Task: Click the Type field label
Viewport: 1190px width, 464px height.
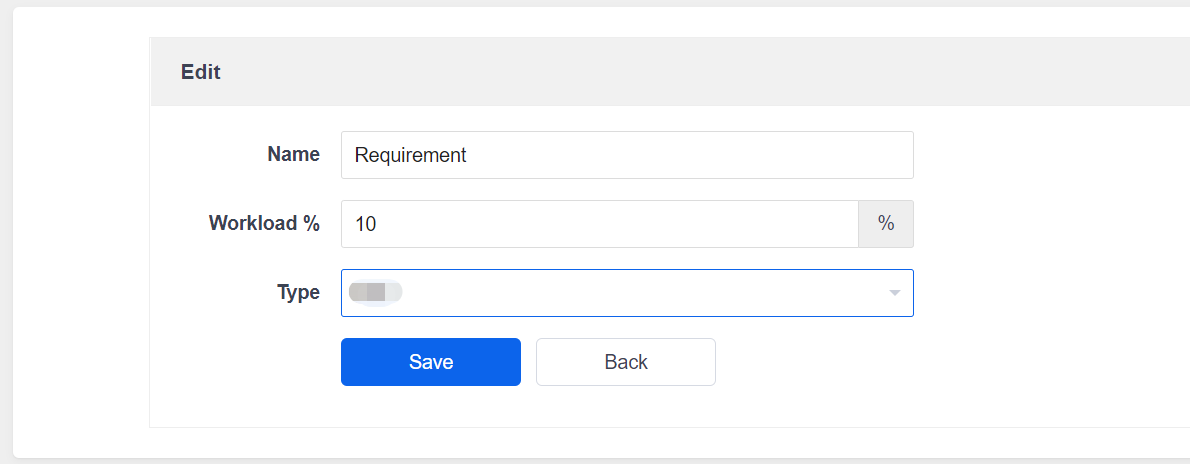Action: point(298,293)
